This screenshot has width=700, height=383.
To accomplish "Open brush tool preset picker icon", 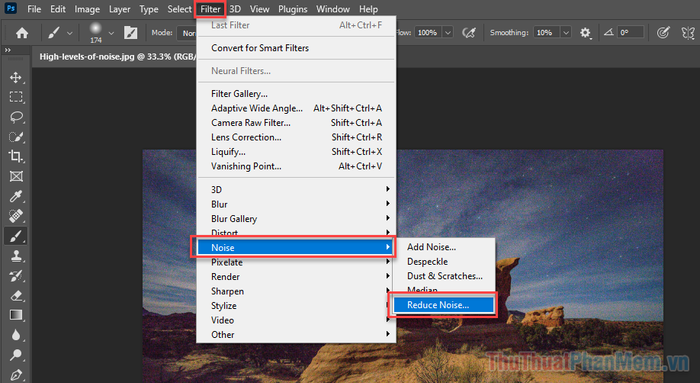I will (x=54, y=33).
